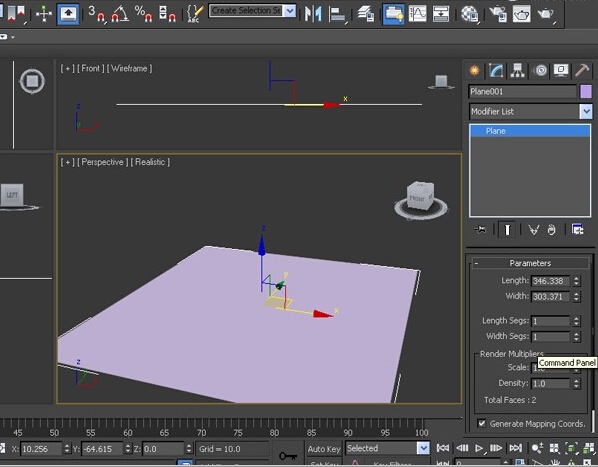Toggle Percent Snap
This screenshot has width=598, height=467.
143,14
